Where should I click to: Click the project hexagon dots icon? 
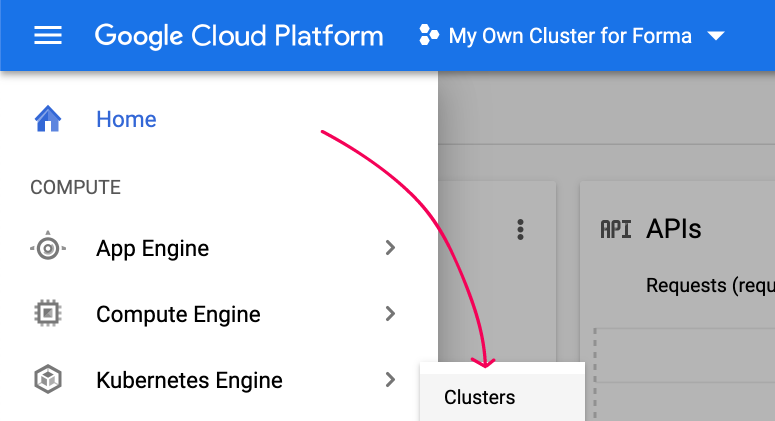click(429, 36)
